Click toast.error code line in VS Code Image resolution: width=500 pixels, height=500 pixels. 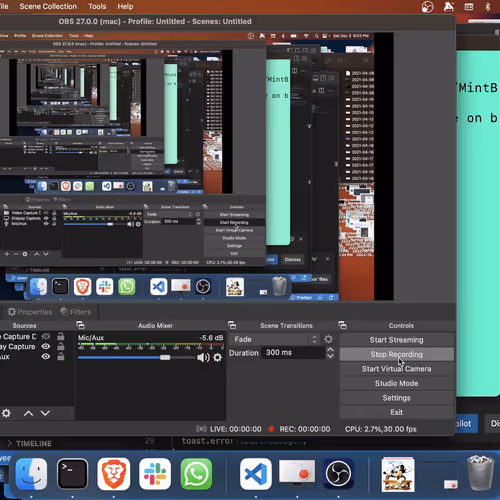(243, 441)
